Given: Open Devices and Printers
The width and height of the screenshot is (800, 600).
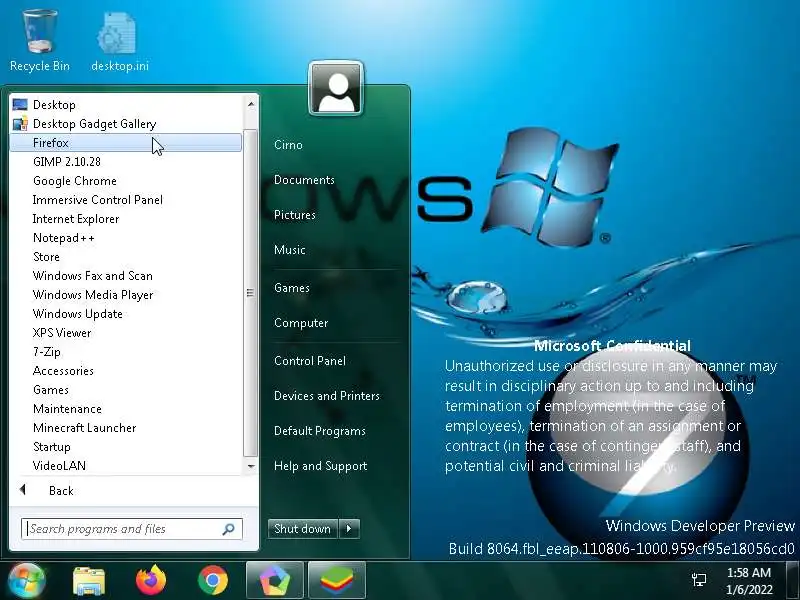Looking at the screenshot, I should click(x=327, y=396).
